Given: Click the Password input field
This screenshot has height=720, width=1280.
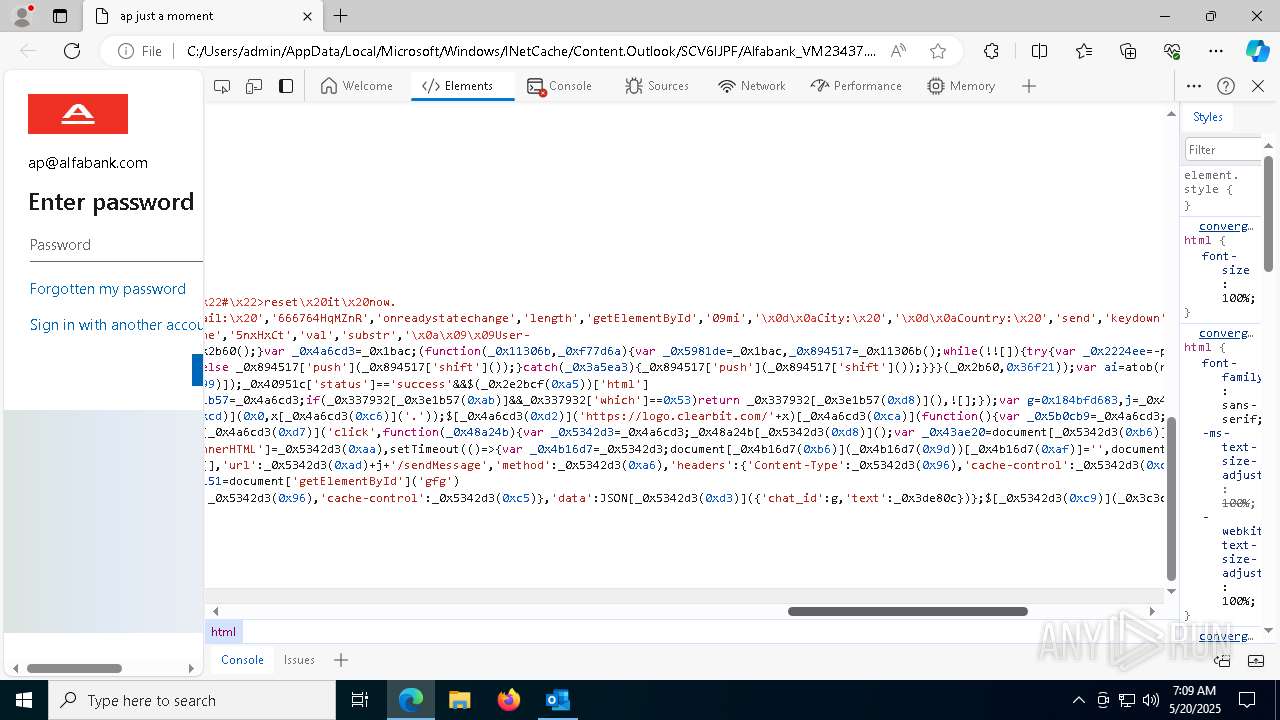Looking at the screenshot, I should 116,245.
